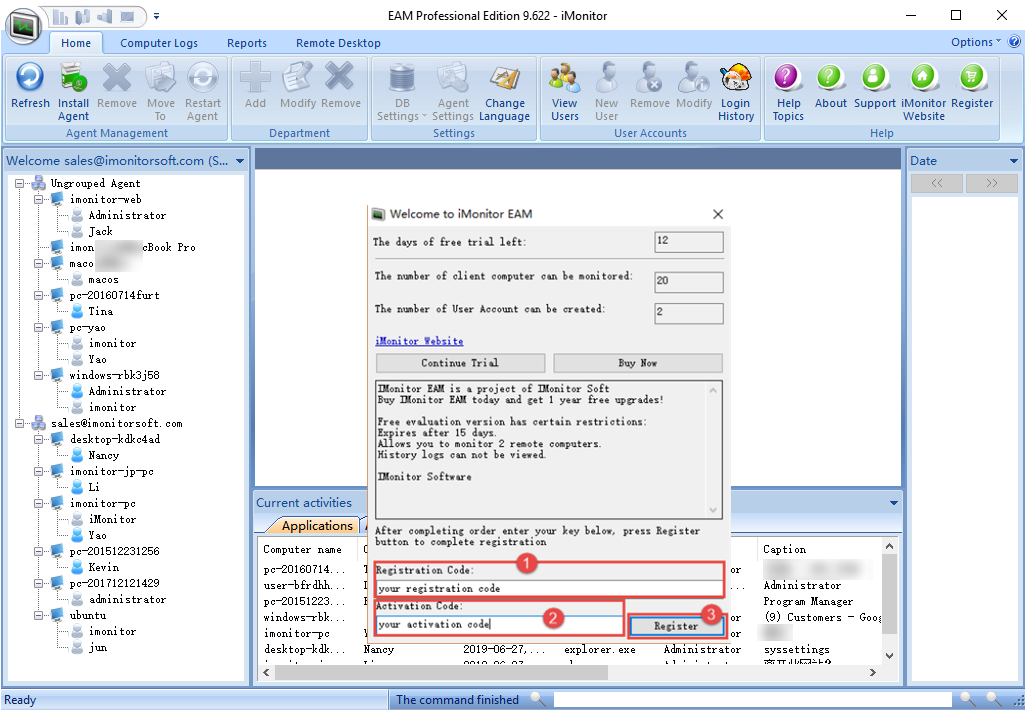Expand the Welcome panel dropdown arrow
This screenshot has width=1026, height=711.
click(x=239, y=161)
